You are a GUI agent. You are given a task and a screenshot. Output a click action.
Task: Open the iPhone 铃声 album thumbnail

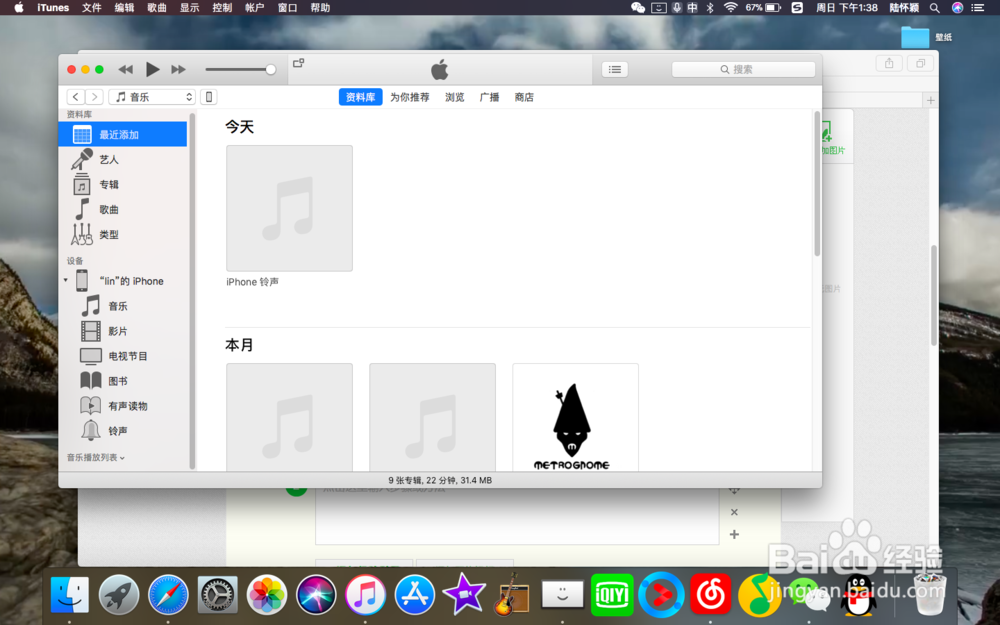[x=290, y=208]
